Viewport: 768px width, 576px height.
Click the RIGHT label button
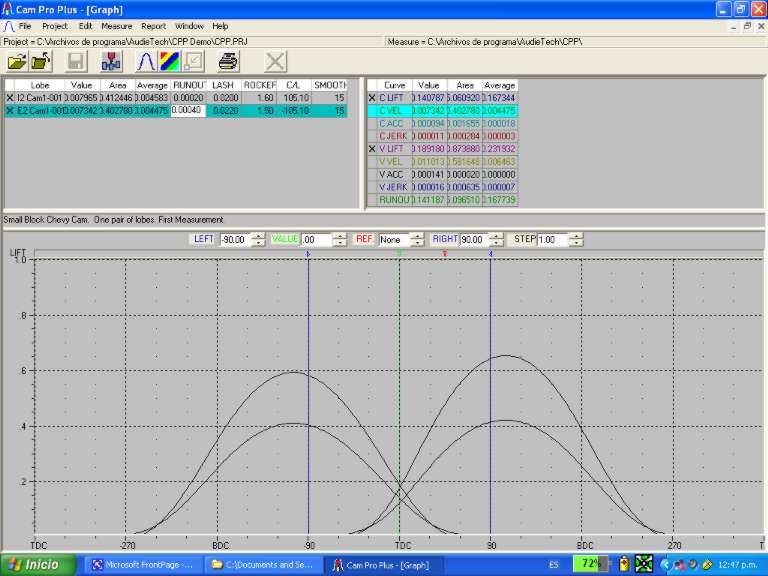click(x=444, y=239)
